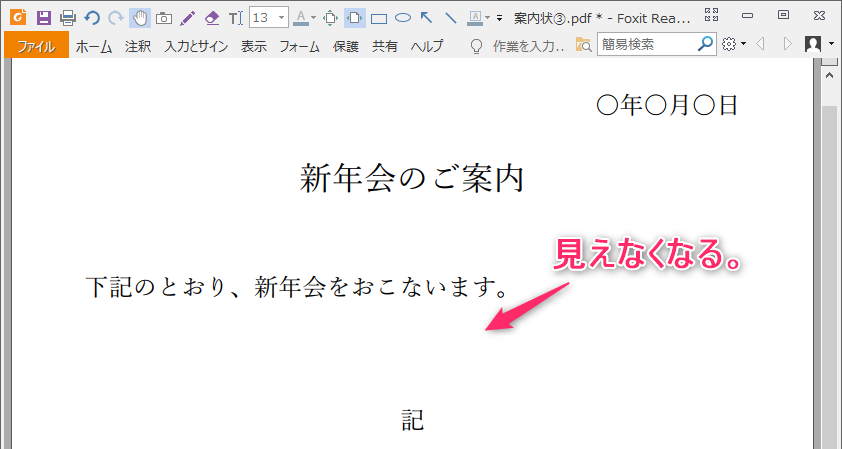Select the Pencil drawing tool

pos(187,18)
